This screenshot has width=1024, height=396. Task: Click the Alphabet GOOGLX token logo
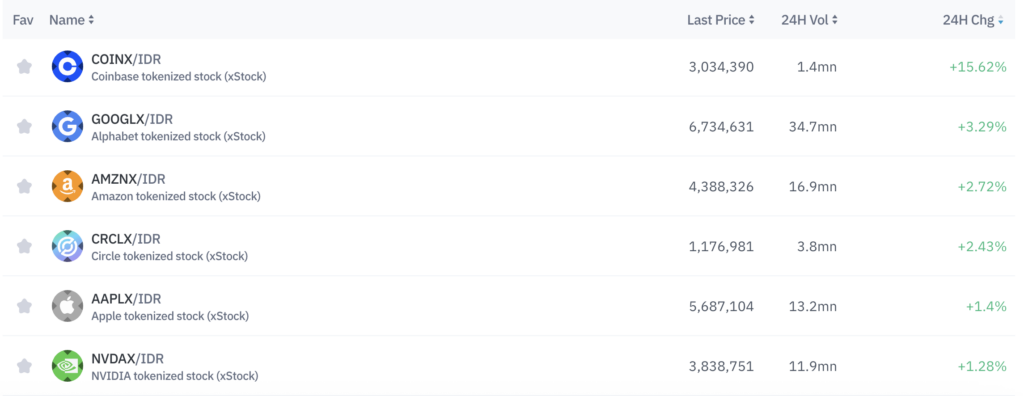point(67,127)
